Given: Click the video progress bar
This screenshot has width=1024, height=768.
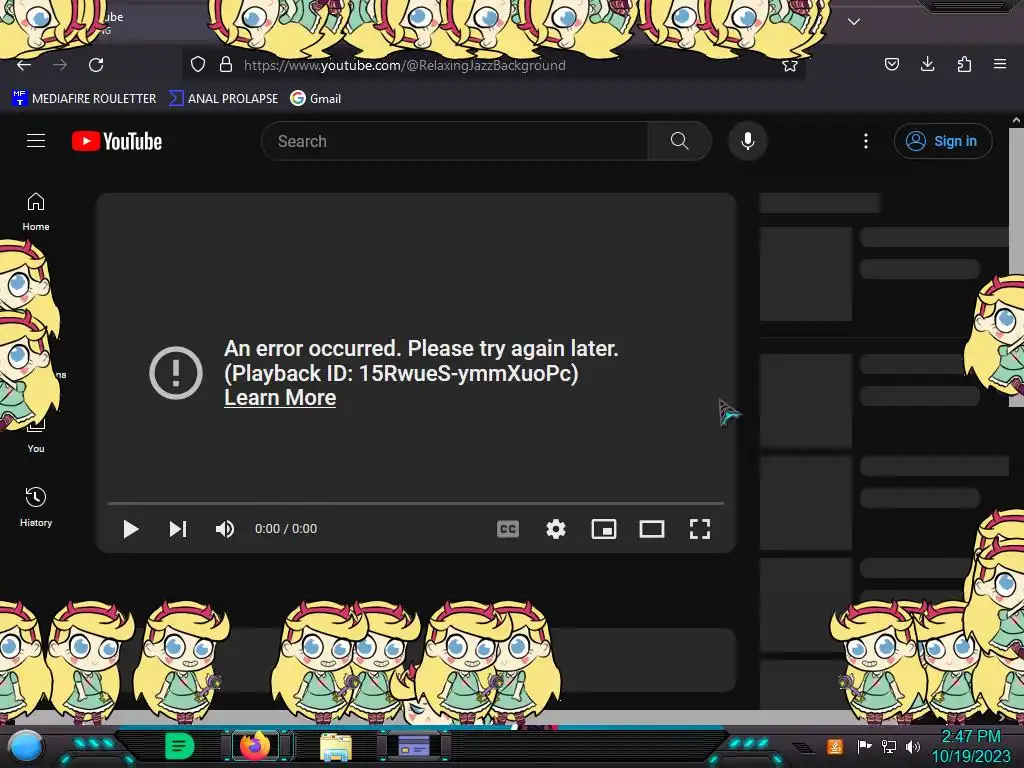Looking at the screenshot, I should (416, 504).
